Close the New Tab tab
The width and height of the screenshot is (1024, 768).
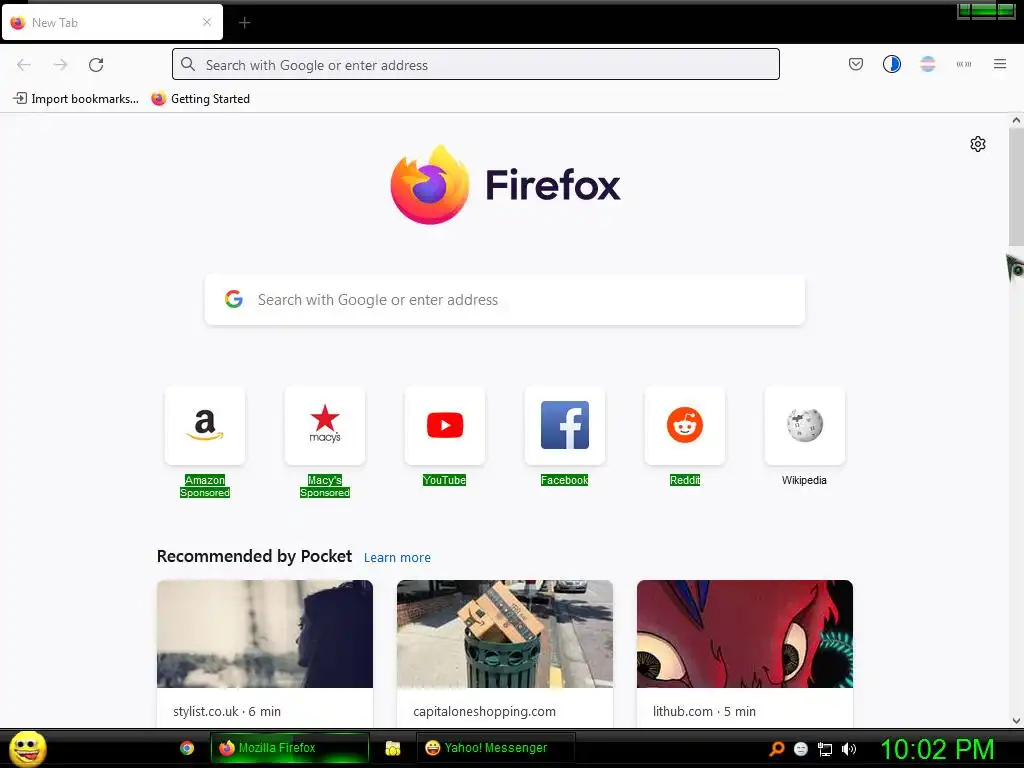coord(206,22)
